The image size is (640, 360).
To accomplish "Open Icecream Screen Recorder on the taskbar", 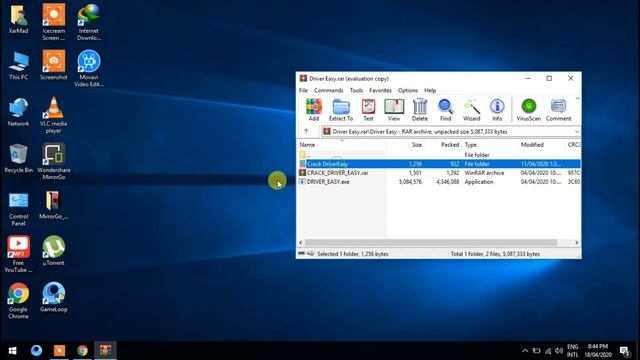I will 59,351.
